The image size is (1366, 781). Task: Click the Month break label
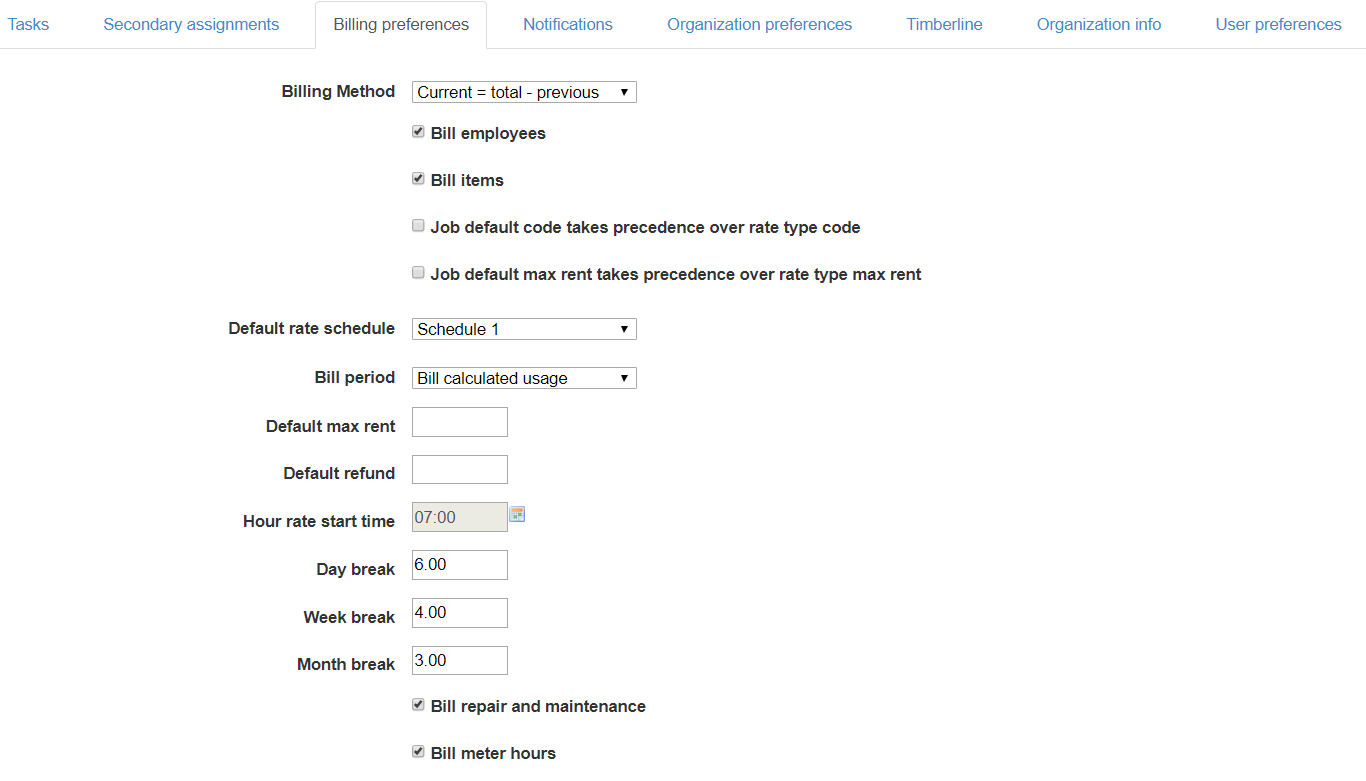pyautogui.click(x=346, y=664)
